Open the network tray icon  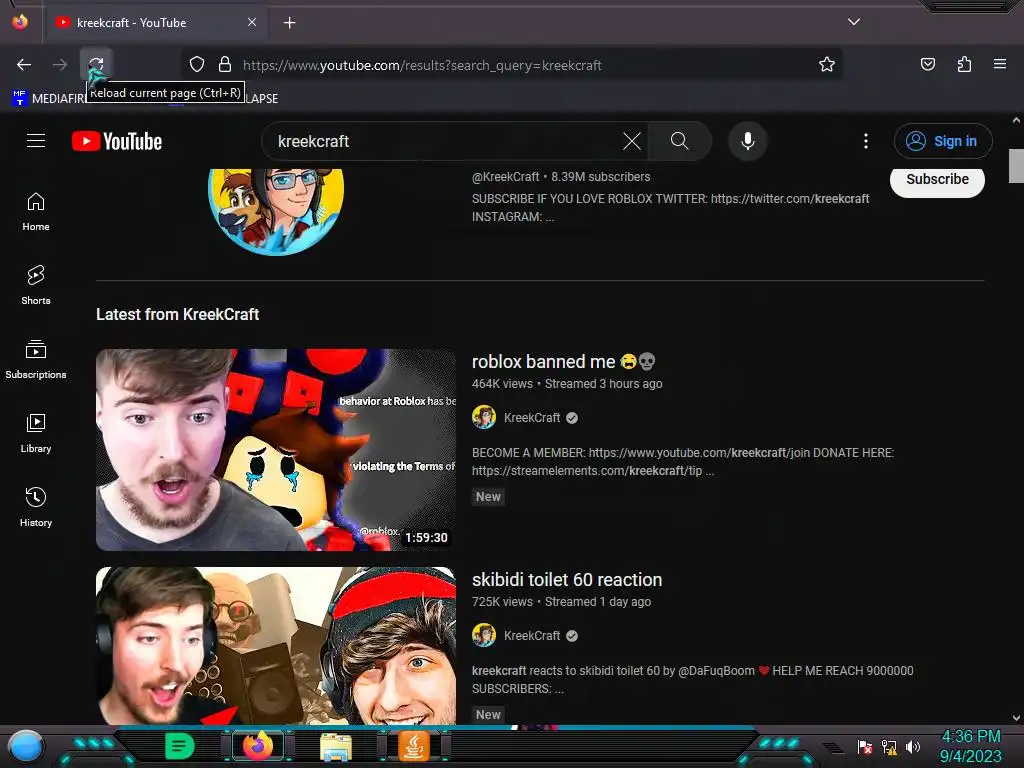pyautogui.click(x=889, y=746)
